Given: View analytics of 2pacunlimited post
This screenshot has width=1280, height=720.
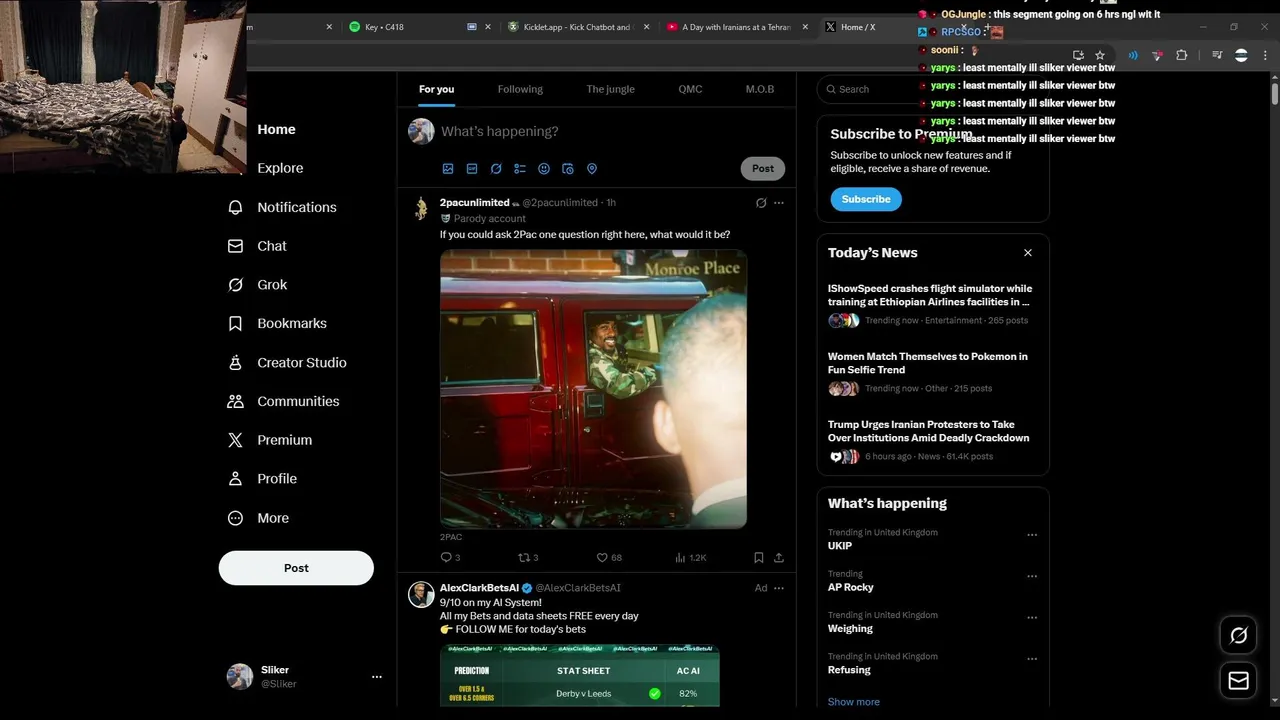Looking at the screenshot, I should 680,557.
